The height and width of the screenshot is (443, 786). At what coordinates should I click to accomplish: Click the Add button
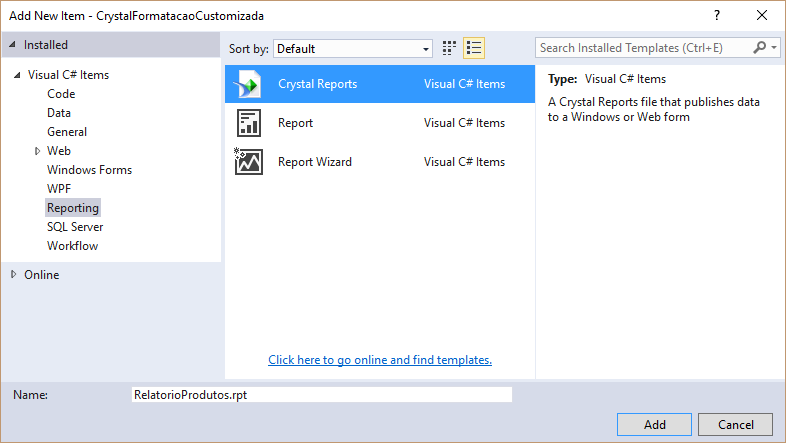pos(654,424)
